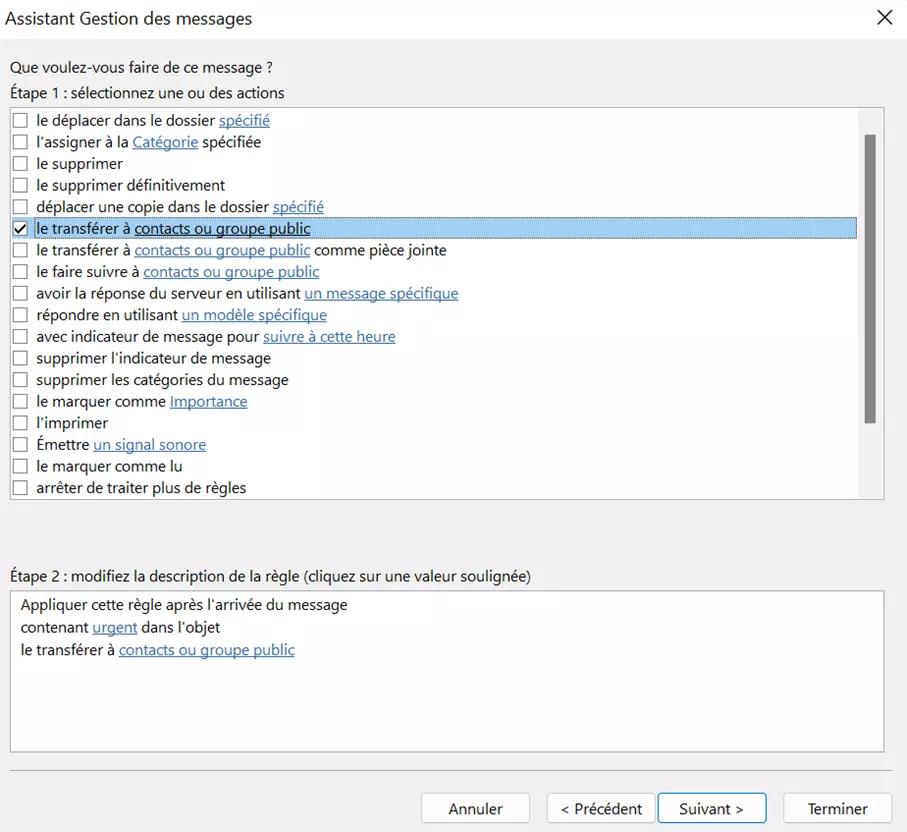Click 'suivre à cette heure' link
Image resolution: width=907 pixels, height=832 pixels.
pos(329,336)
